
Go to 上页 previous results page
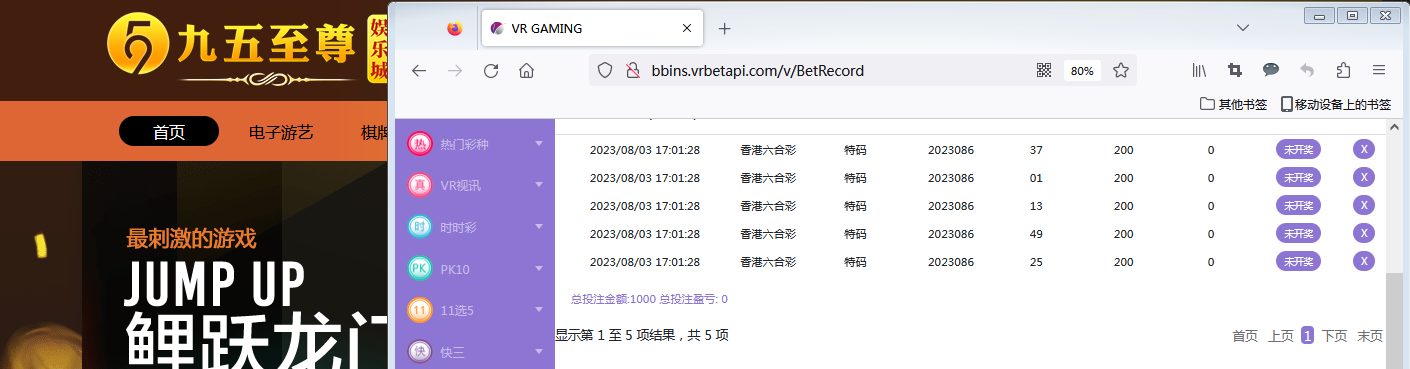point(1281,337)
